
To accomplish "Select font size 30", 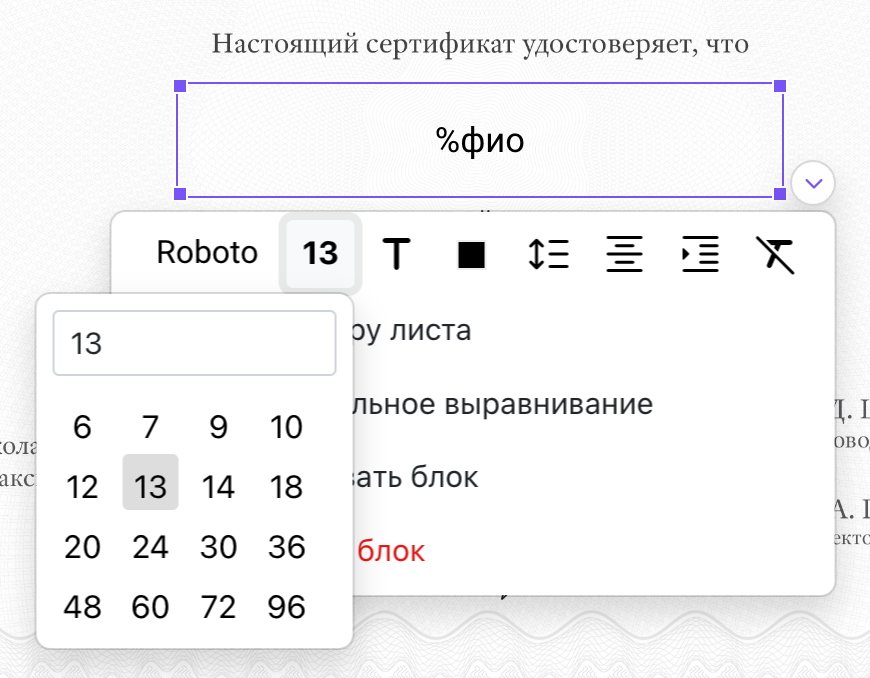I will 218,547.
